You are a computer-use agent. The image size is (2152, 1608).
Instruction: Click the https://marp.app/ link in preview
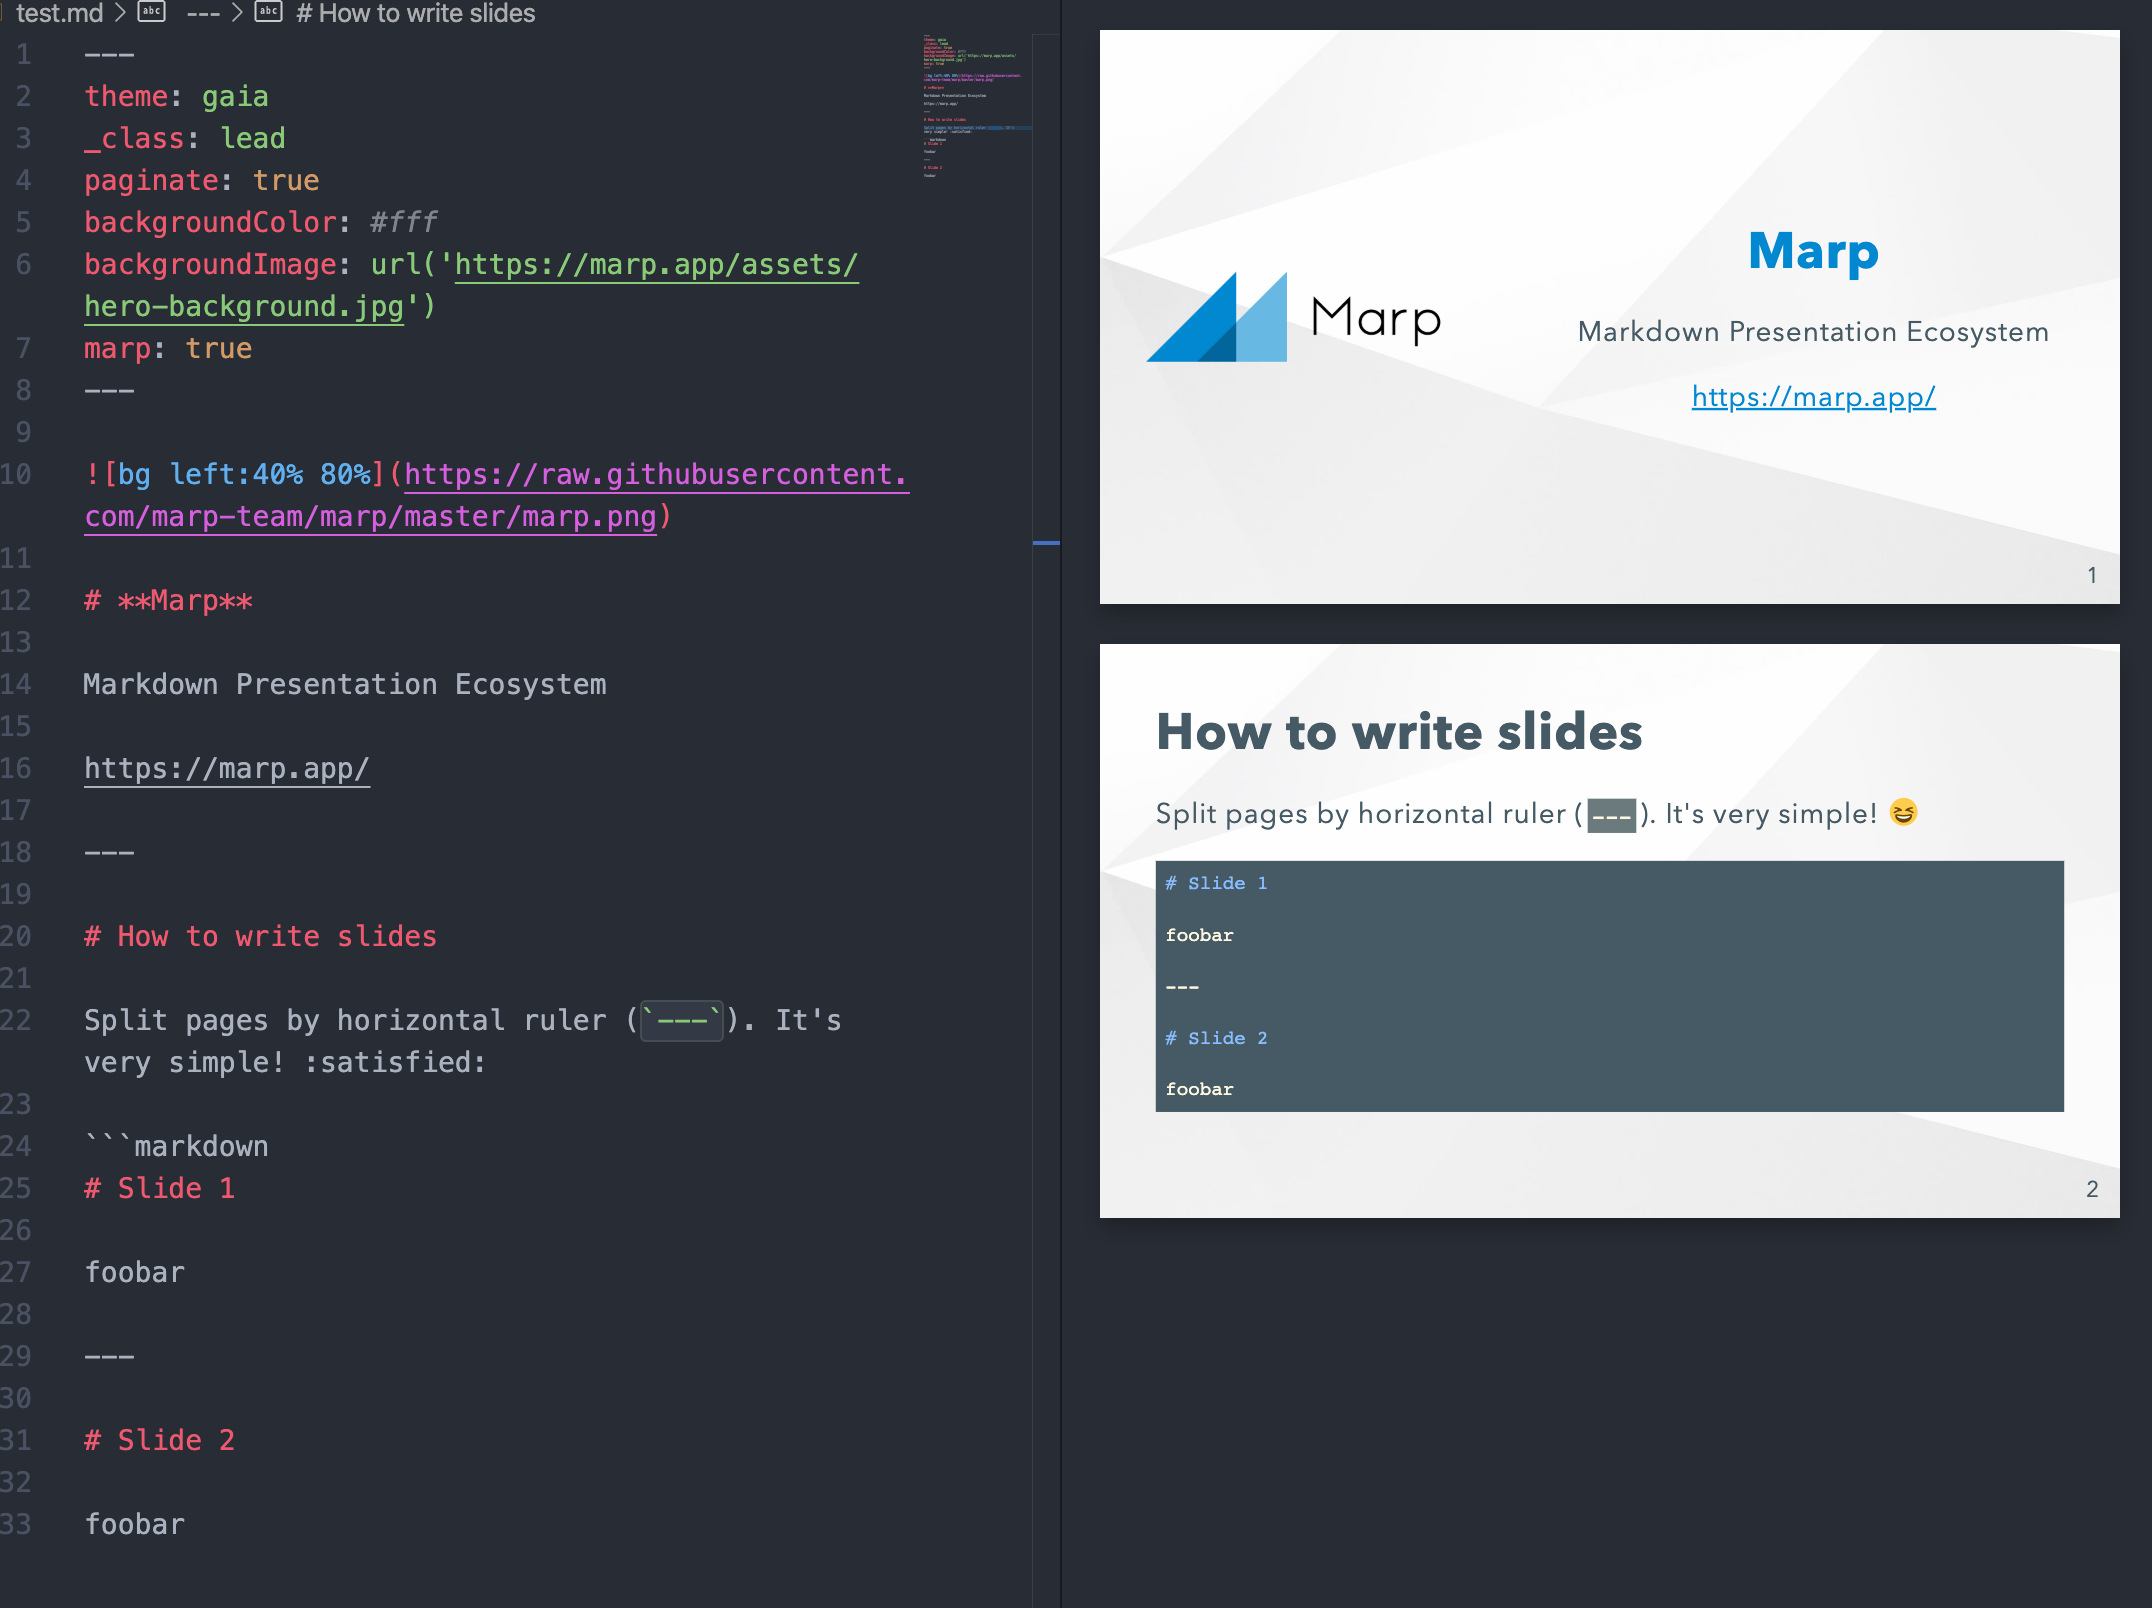[1813, 397]
